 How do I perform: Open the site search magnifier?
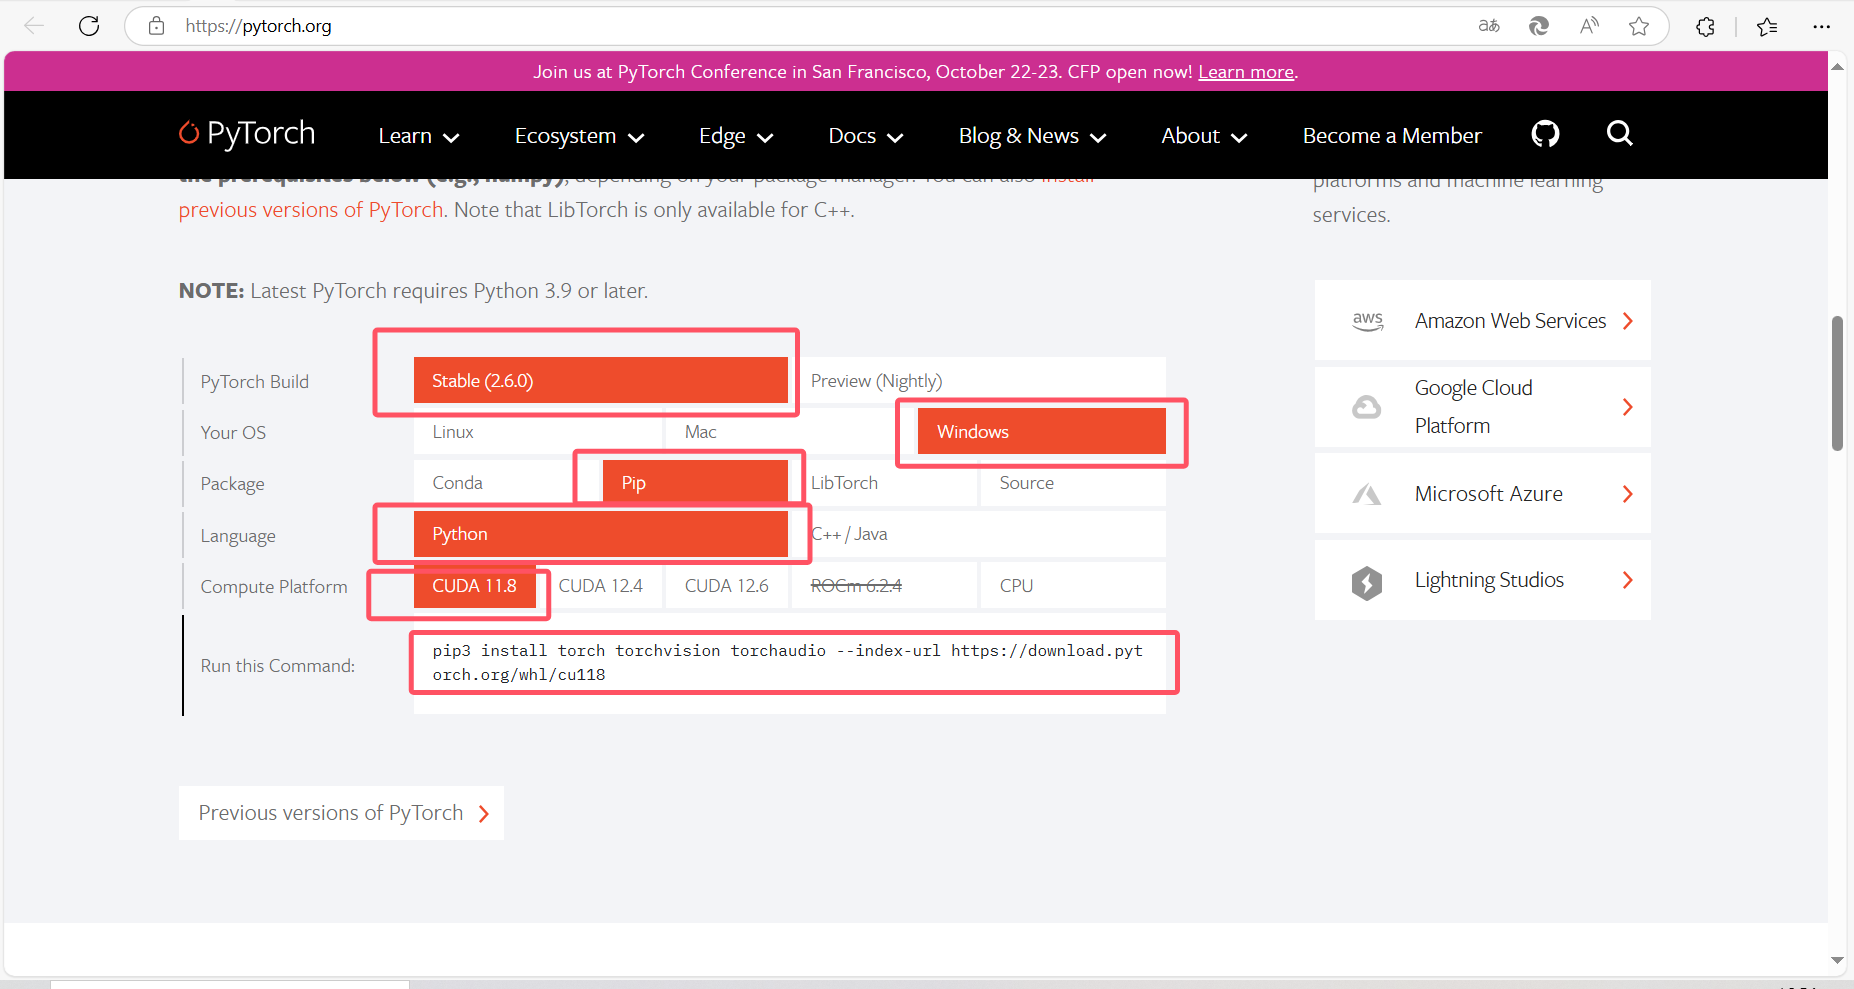1619,133
